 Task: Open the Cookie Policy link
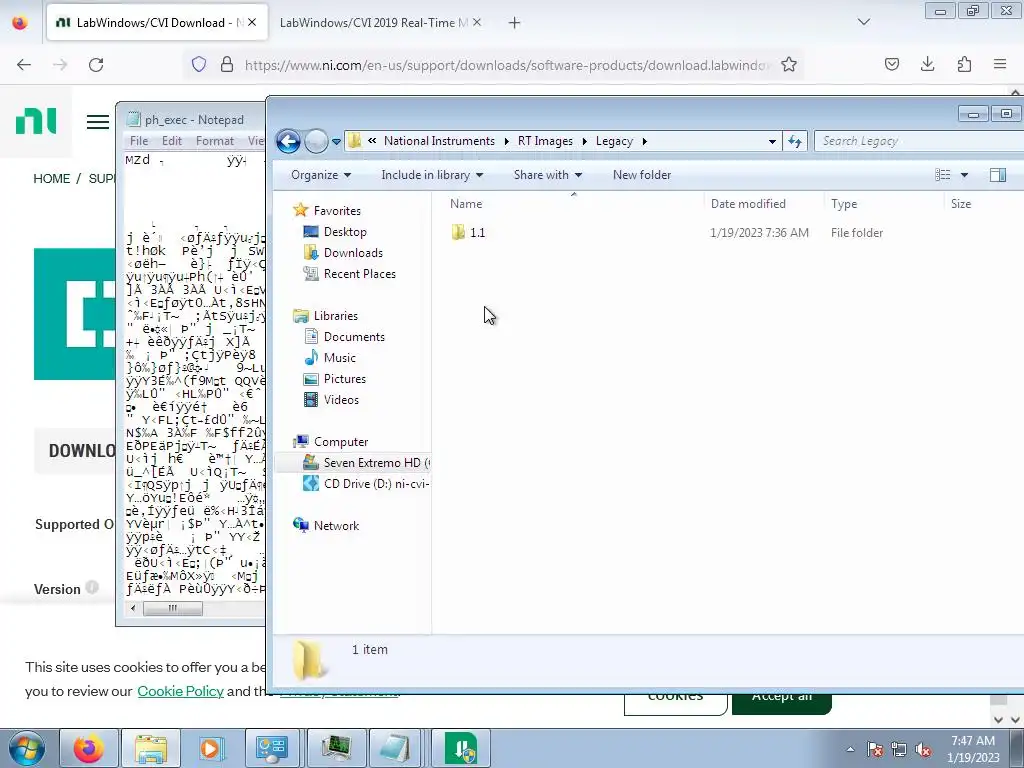tap(180, 691)
